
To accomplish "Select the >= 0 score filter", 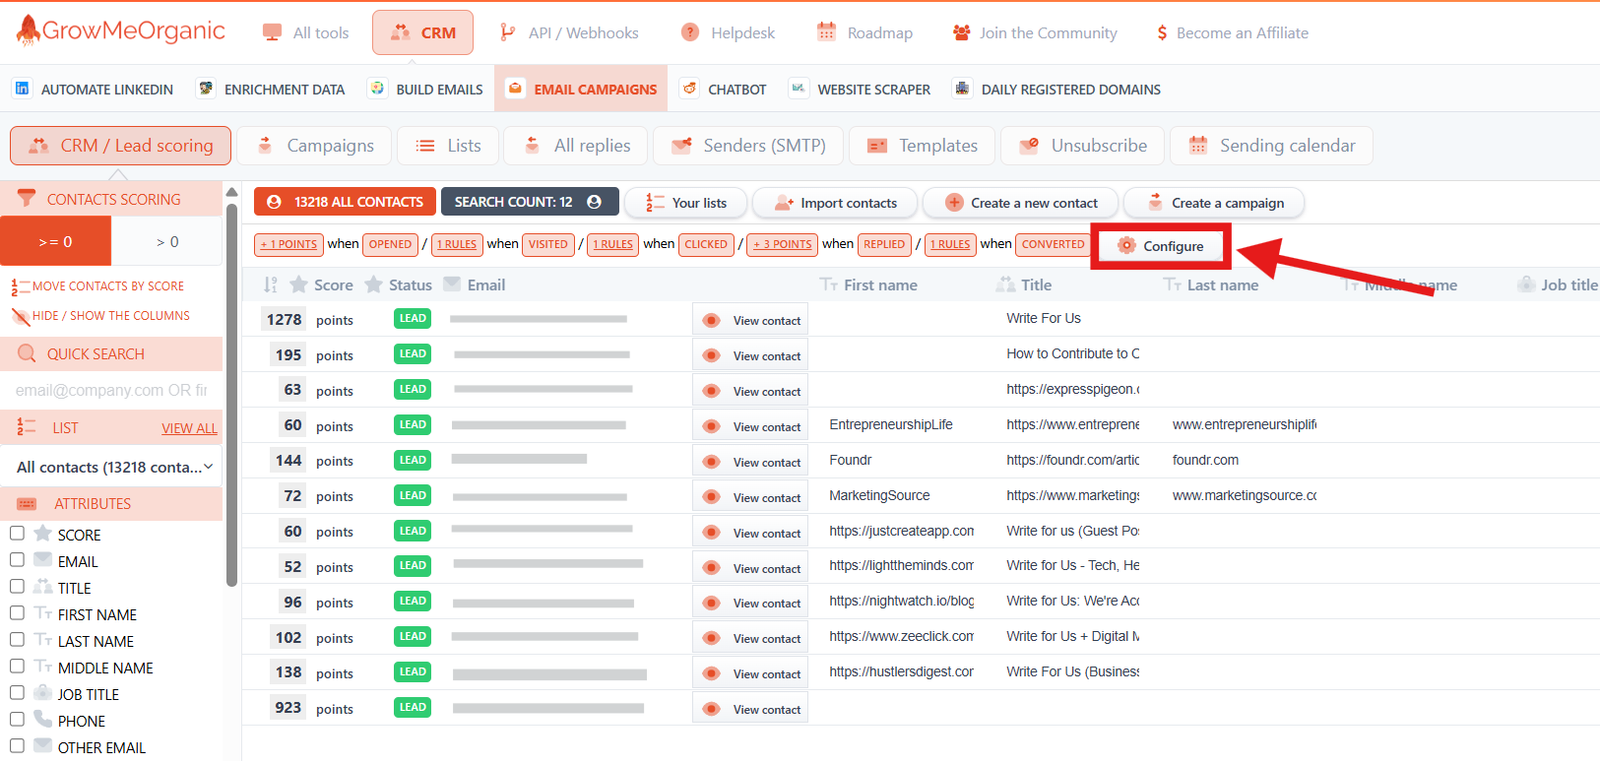I will coord(55,241).
